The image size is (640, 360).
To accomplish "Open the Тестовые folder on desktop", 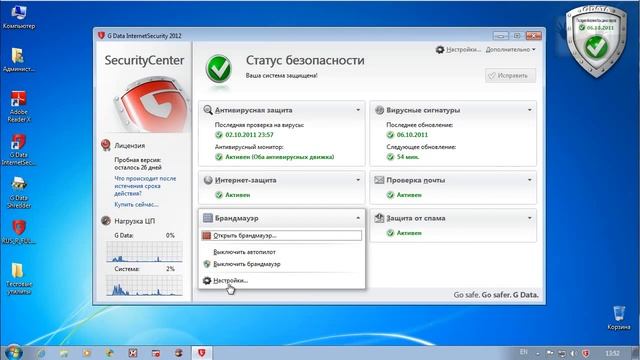I will pos(19,278).
